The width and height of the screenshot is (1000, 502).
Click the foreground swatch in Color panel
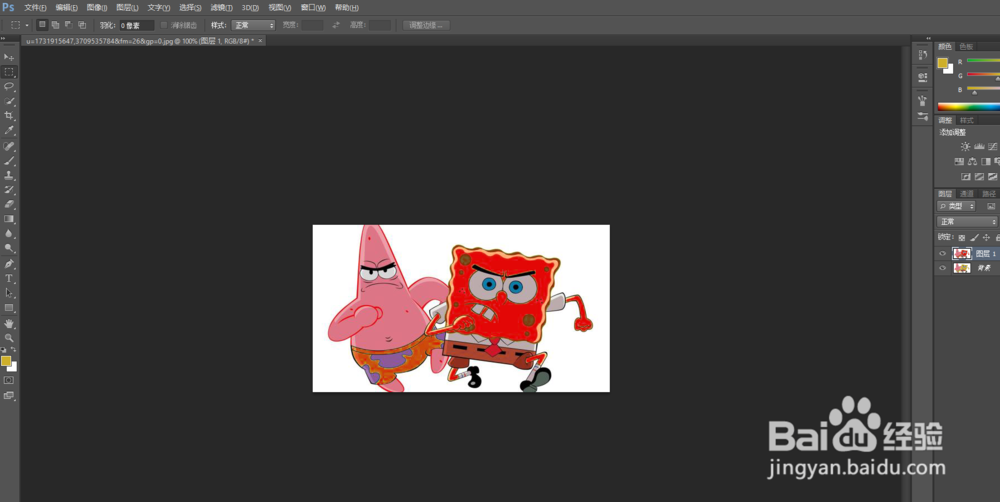pos(943,63)
